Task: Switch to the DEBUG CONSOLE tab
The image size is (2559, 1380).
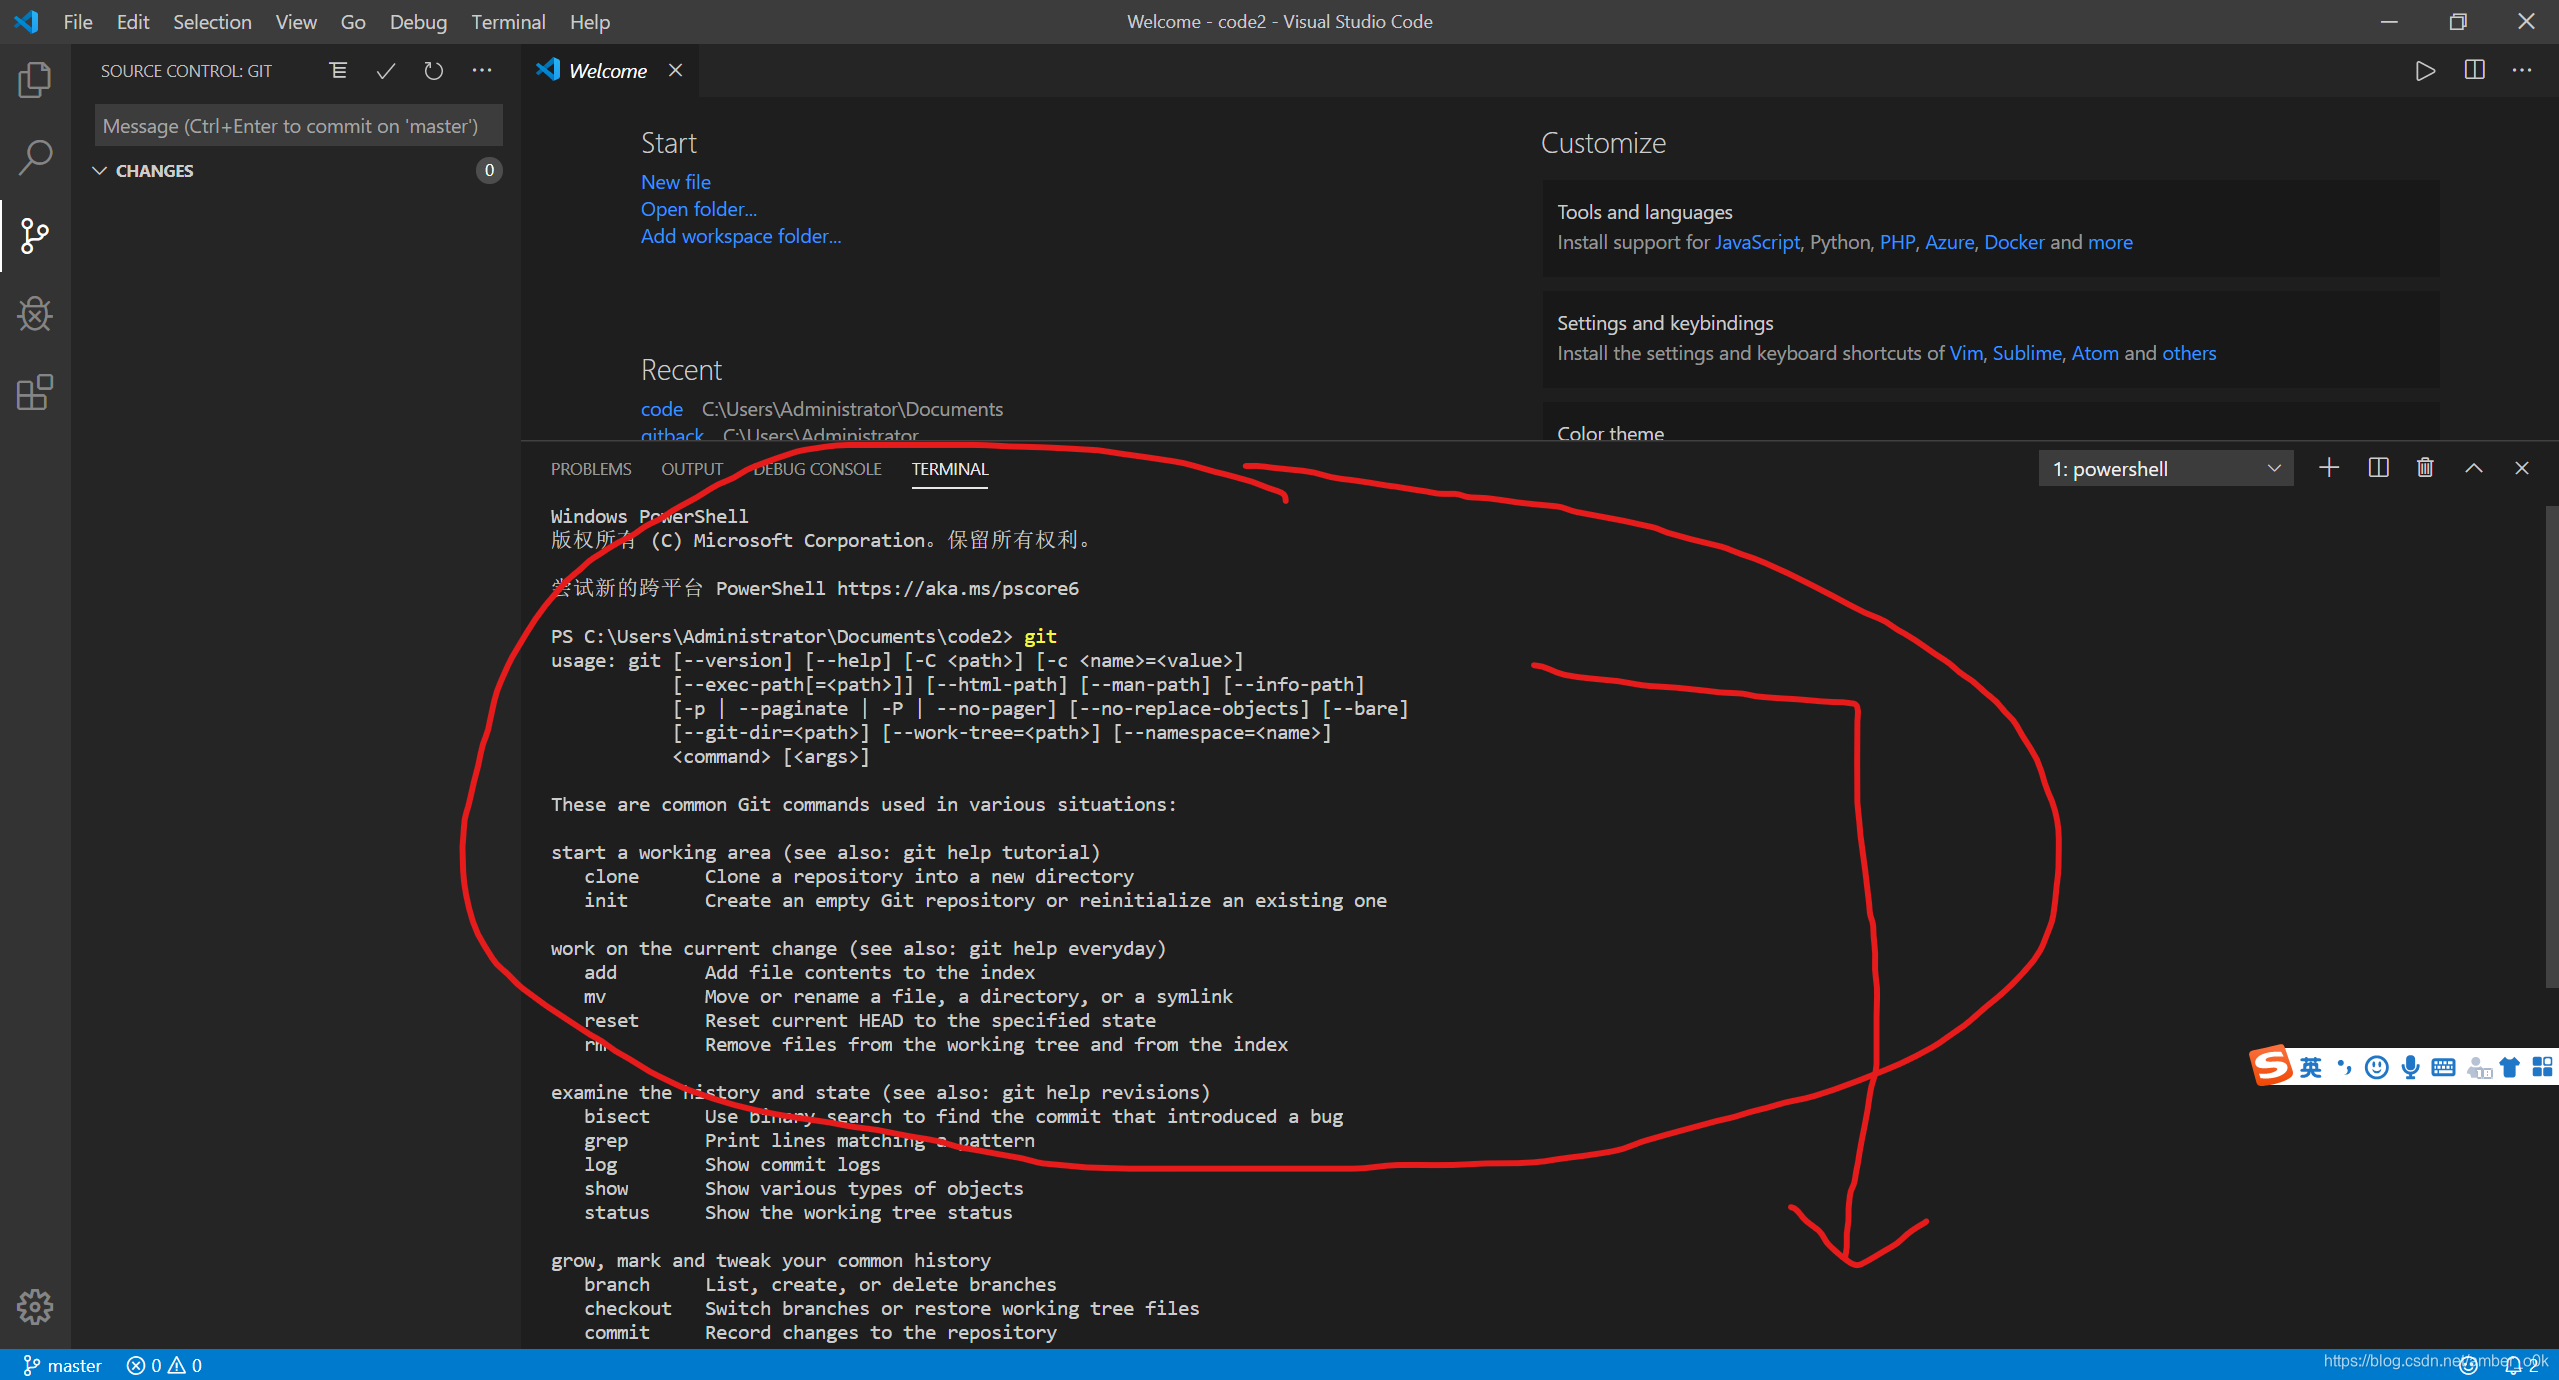Action: tap(817, 469)
